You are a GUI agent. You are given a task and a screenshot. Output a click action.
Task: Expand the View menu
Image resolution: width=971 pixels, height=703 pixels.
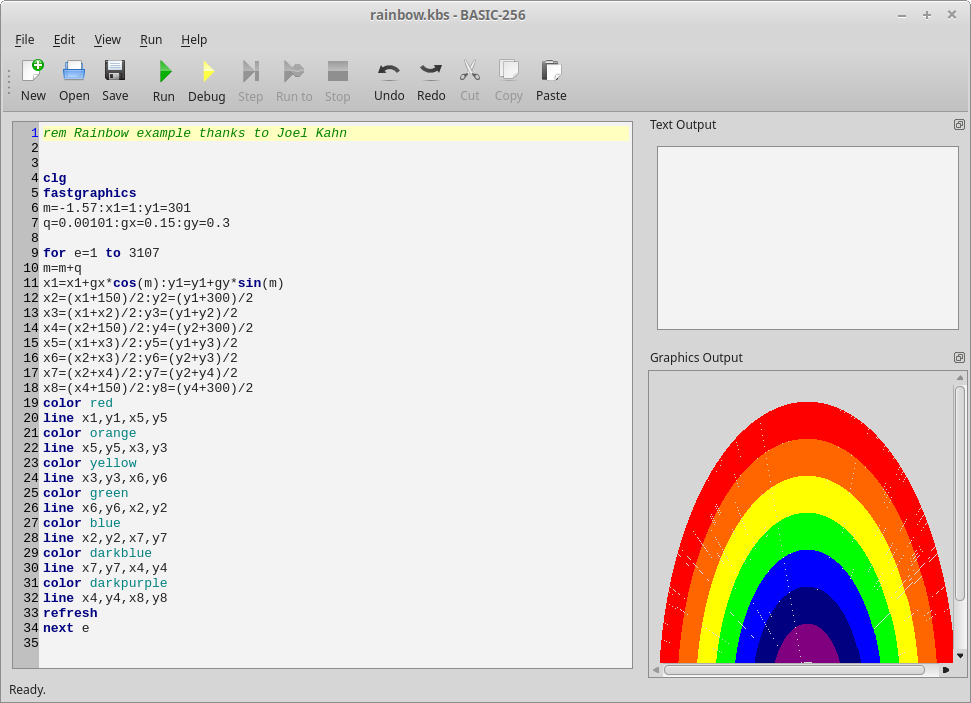107,40
